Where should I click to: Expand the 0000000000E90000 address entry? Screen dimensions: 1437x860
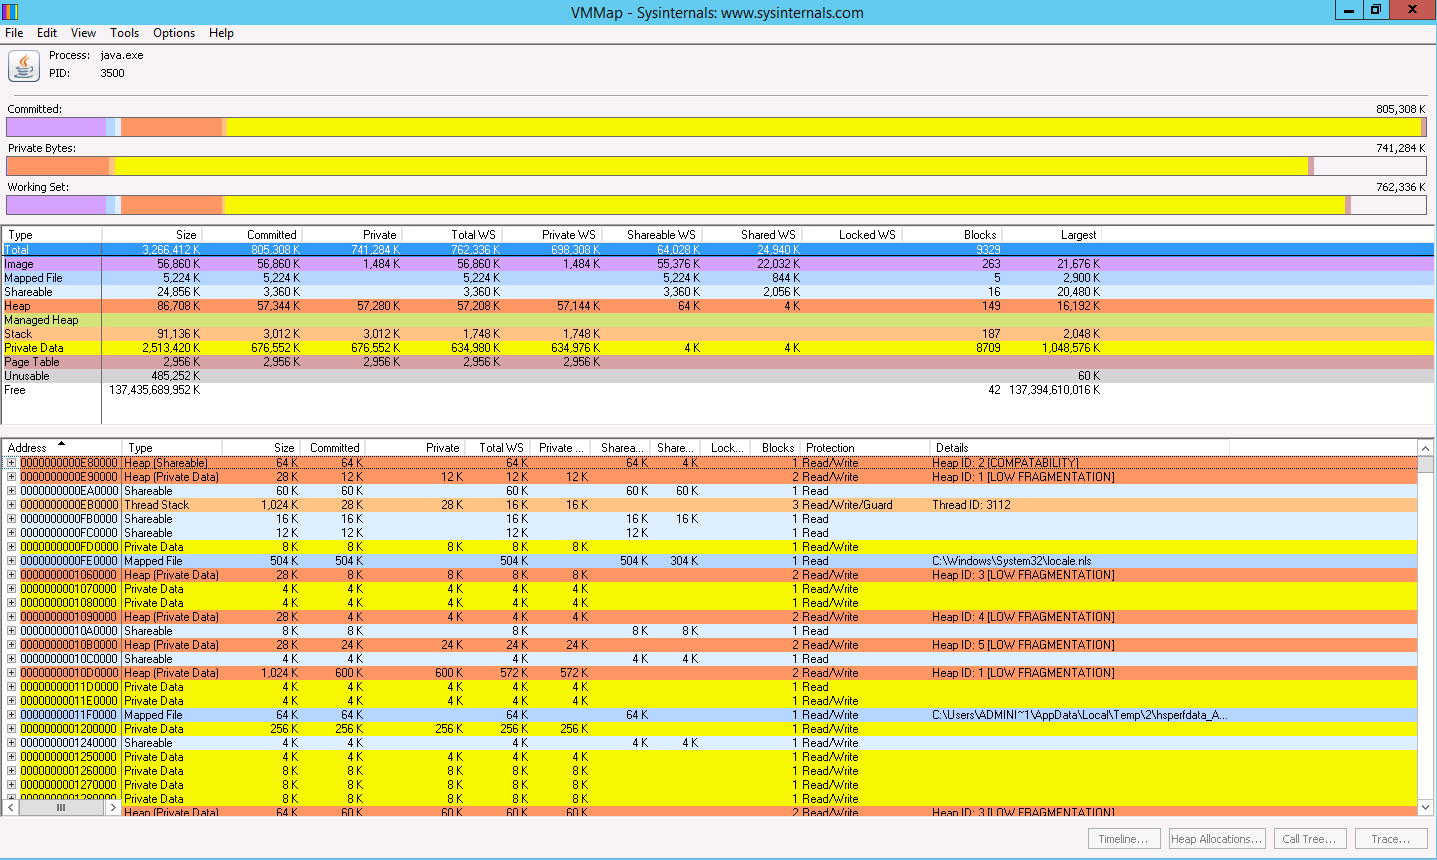click(x=11, y=477)
